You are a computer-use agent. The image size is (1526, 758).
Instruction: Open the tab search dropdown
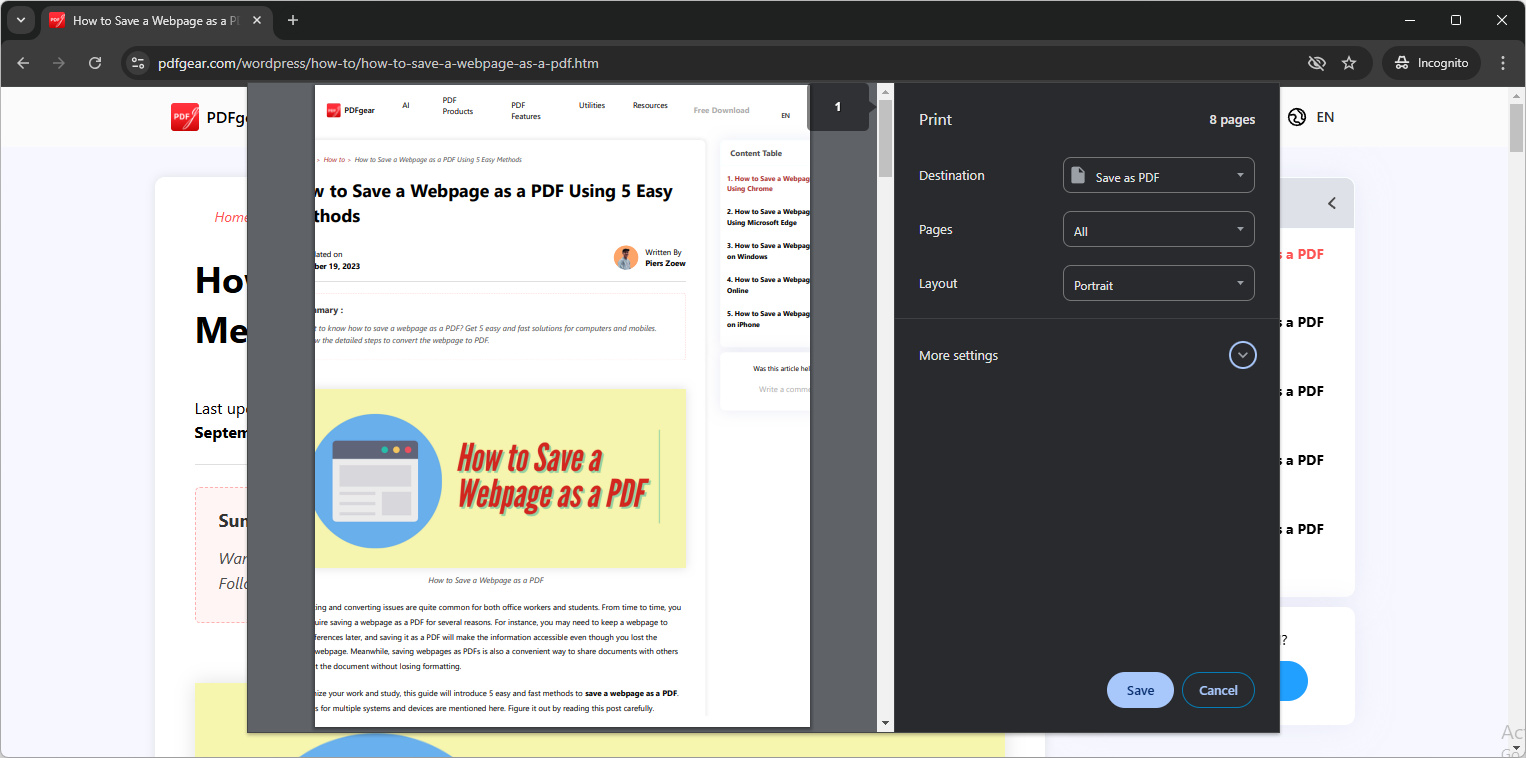tap(21, 20)
